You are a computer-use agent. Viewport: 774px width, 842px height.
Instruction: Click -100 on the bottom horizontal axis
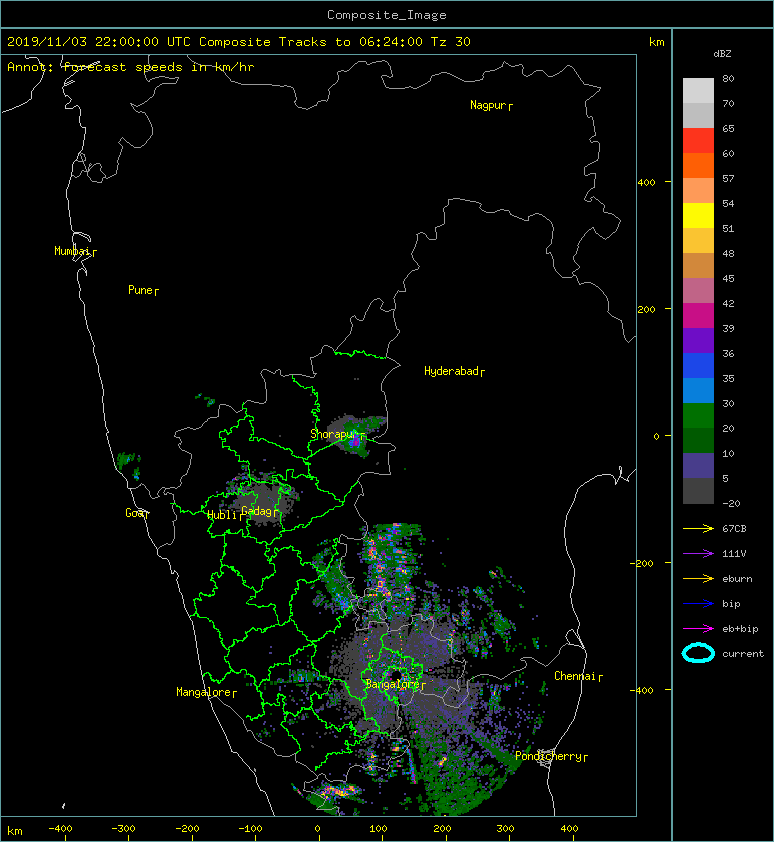click(x=250, y=829)
